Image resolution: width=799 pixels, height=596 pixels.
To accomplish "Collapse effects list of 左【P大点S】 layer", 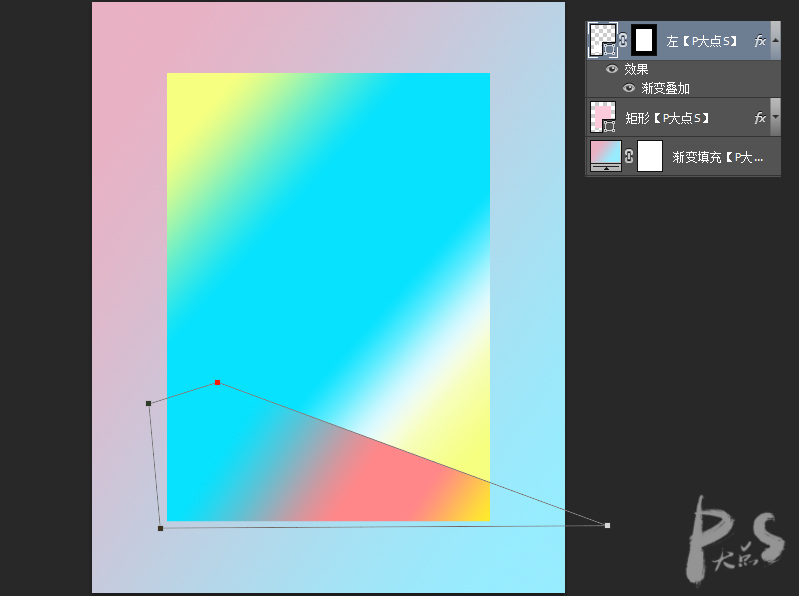I will 776,40.
